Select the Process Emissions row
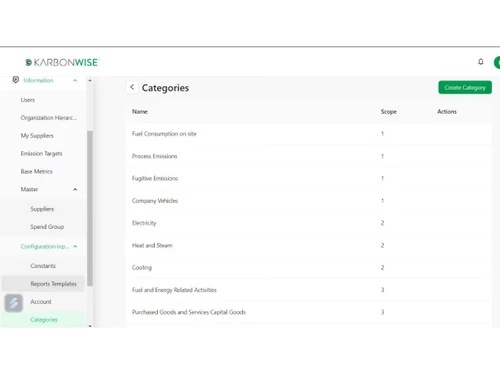 [309, 156]
